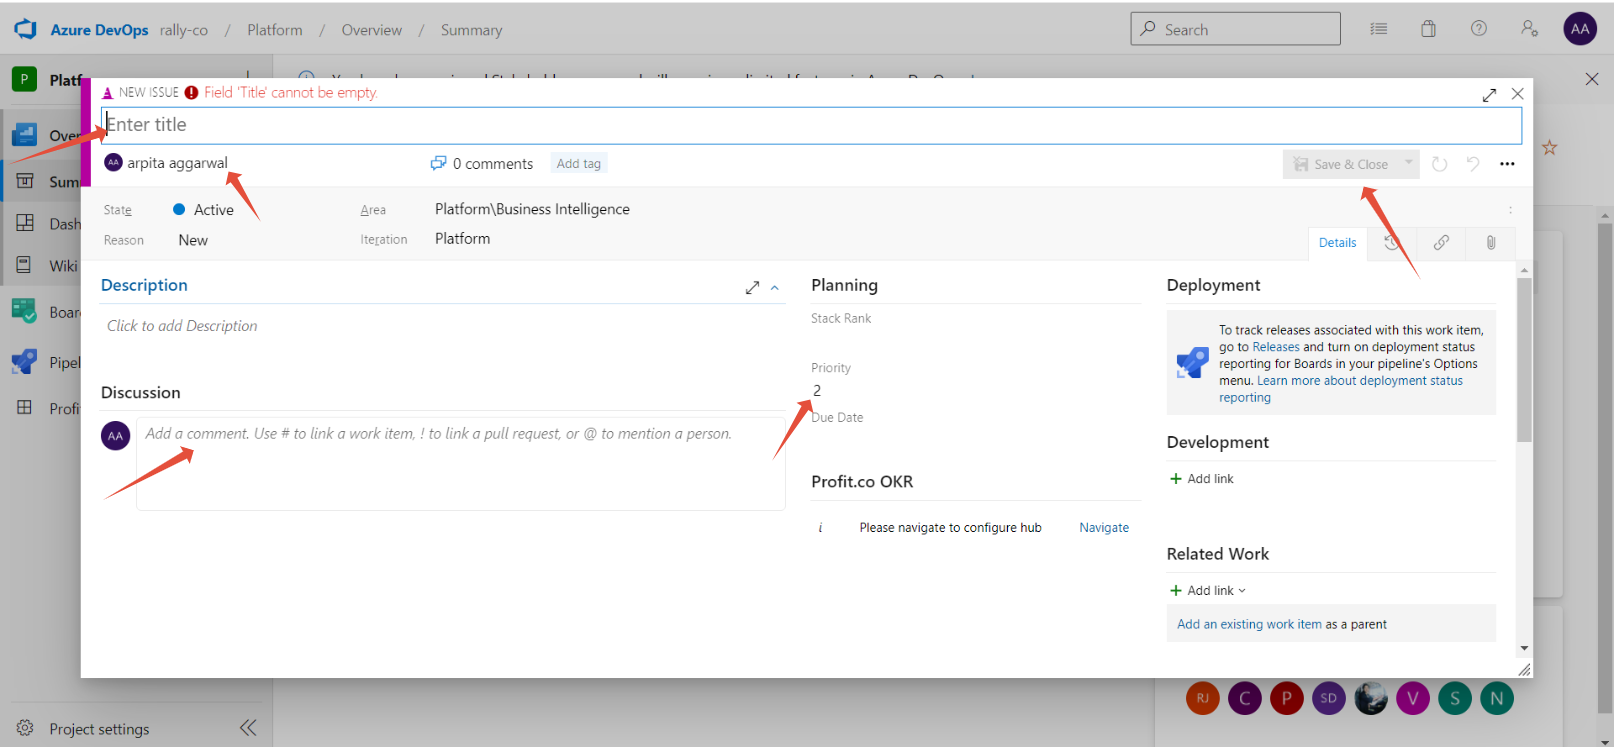Switch to the History tab icon

(1392, 243)
